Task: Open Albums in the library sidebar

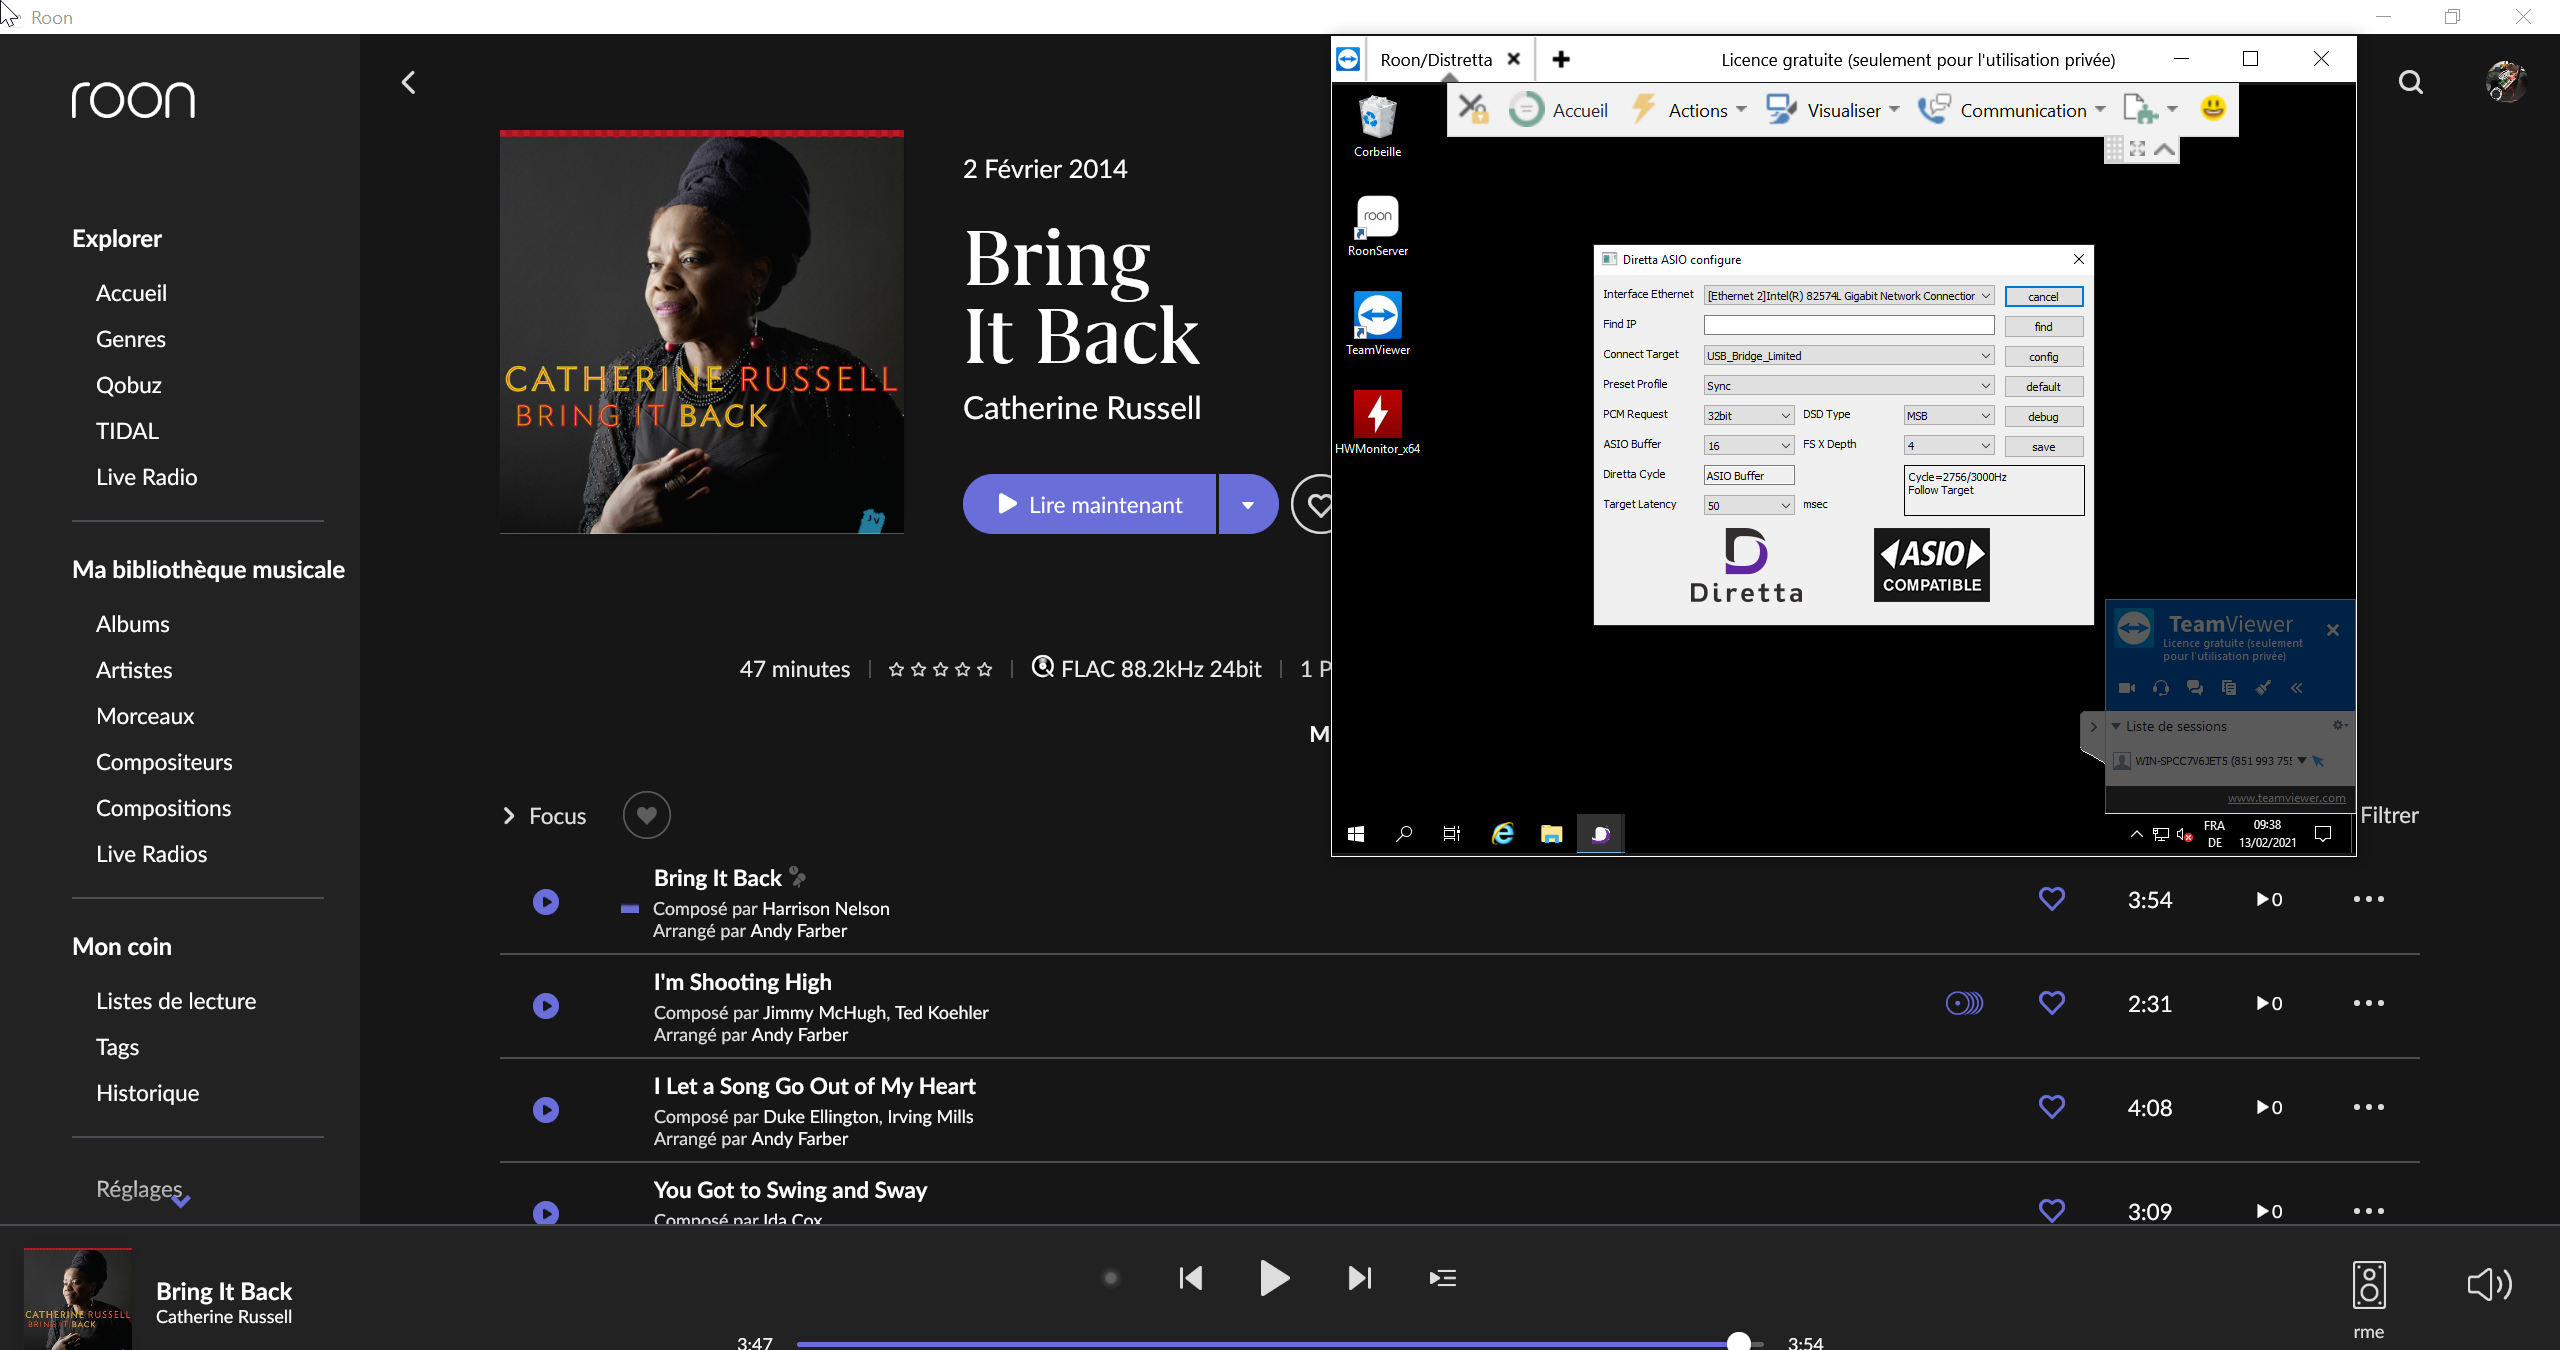Action: pos(132,624)
